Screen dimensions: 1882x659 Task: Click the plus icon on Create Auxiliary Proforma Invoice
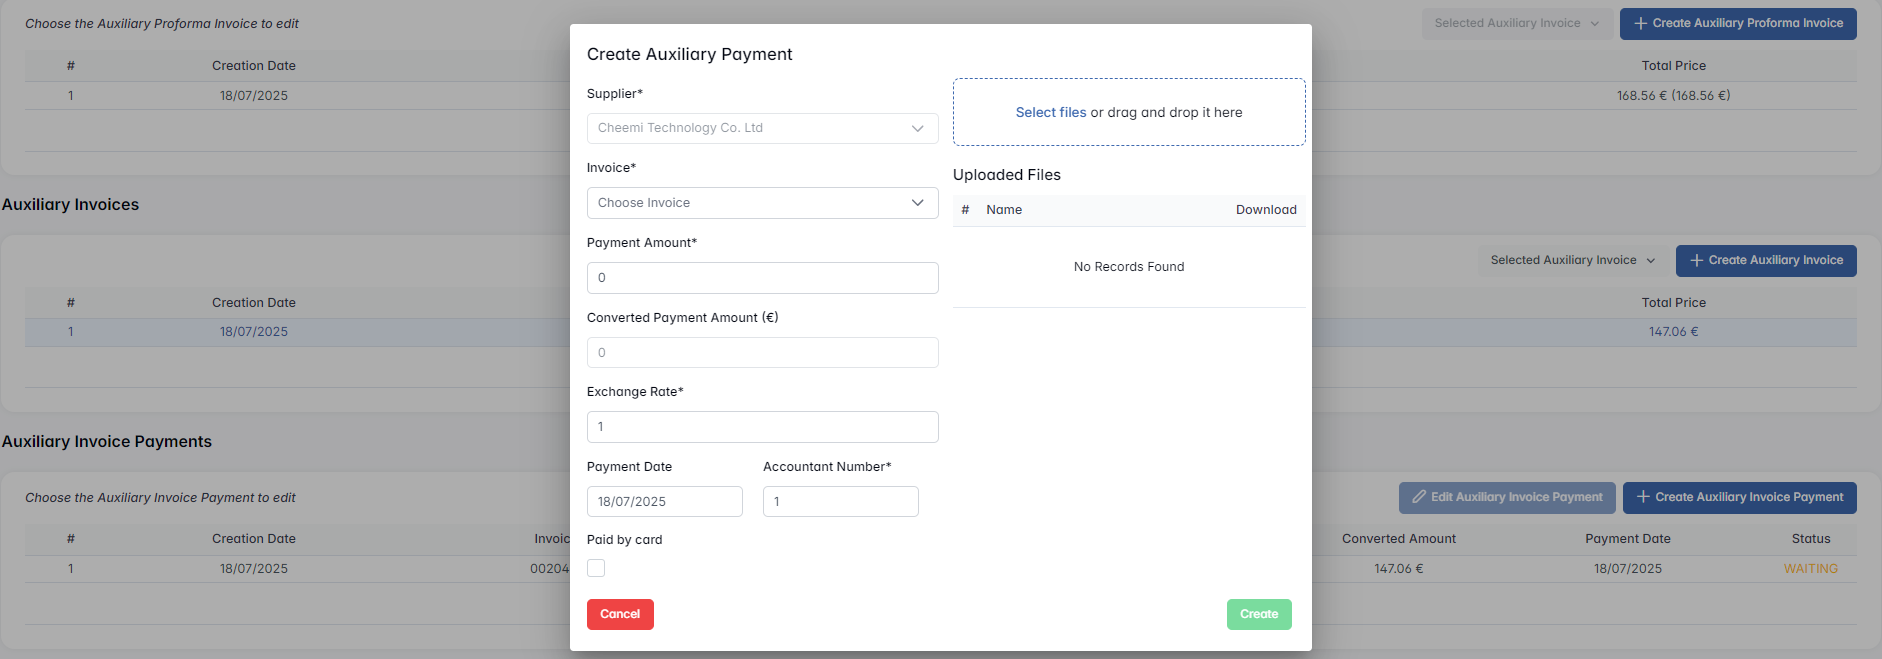click(1640, 23)
